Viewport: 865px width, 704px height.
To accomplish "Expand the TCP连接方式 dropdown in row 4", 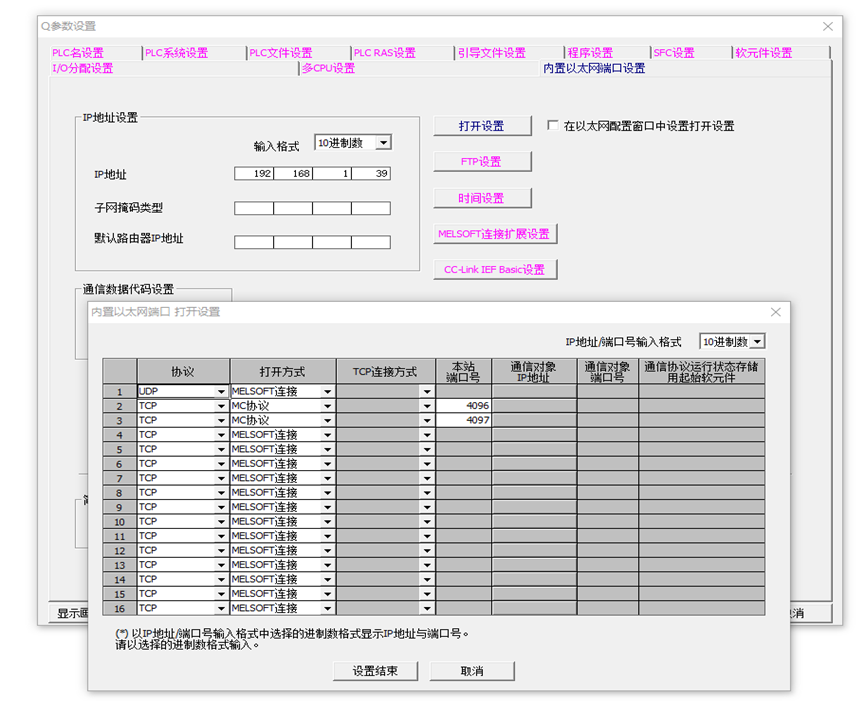I will pyautogui.click(x=427, y=434).
